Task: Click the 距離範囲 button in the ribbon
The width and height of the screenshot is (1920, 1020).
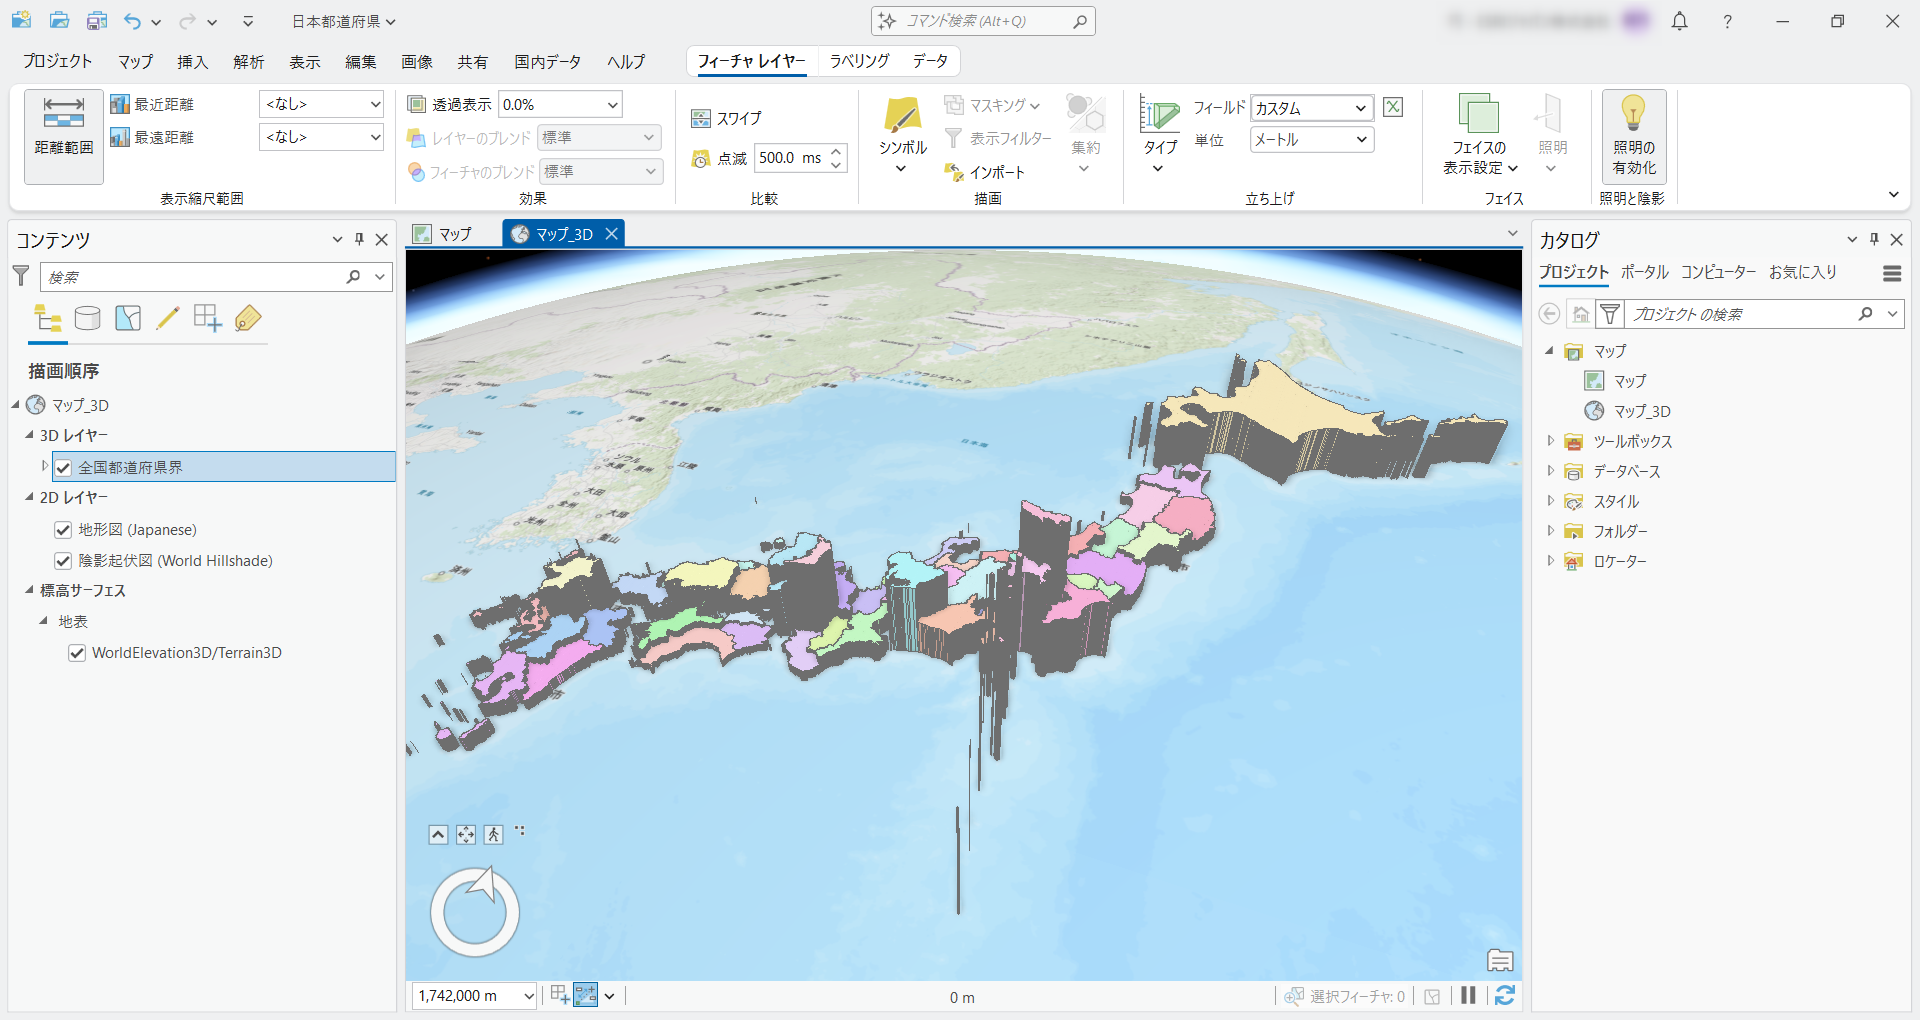Action: 64,135
